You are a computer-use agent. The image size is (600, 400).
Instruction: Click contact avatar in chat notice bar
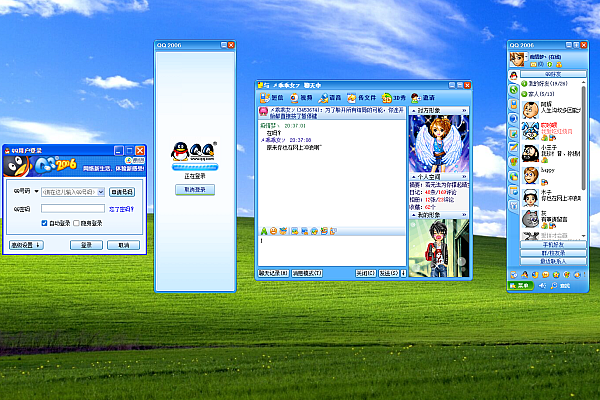(263, 112)
